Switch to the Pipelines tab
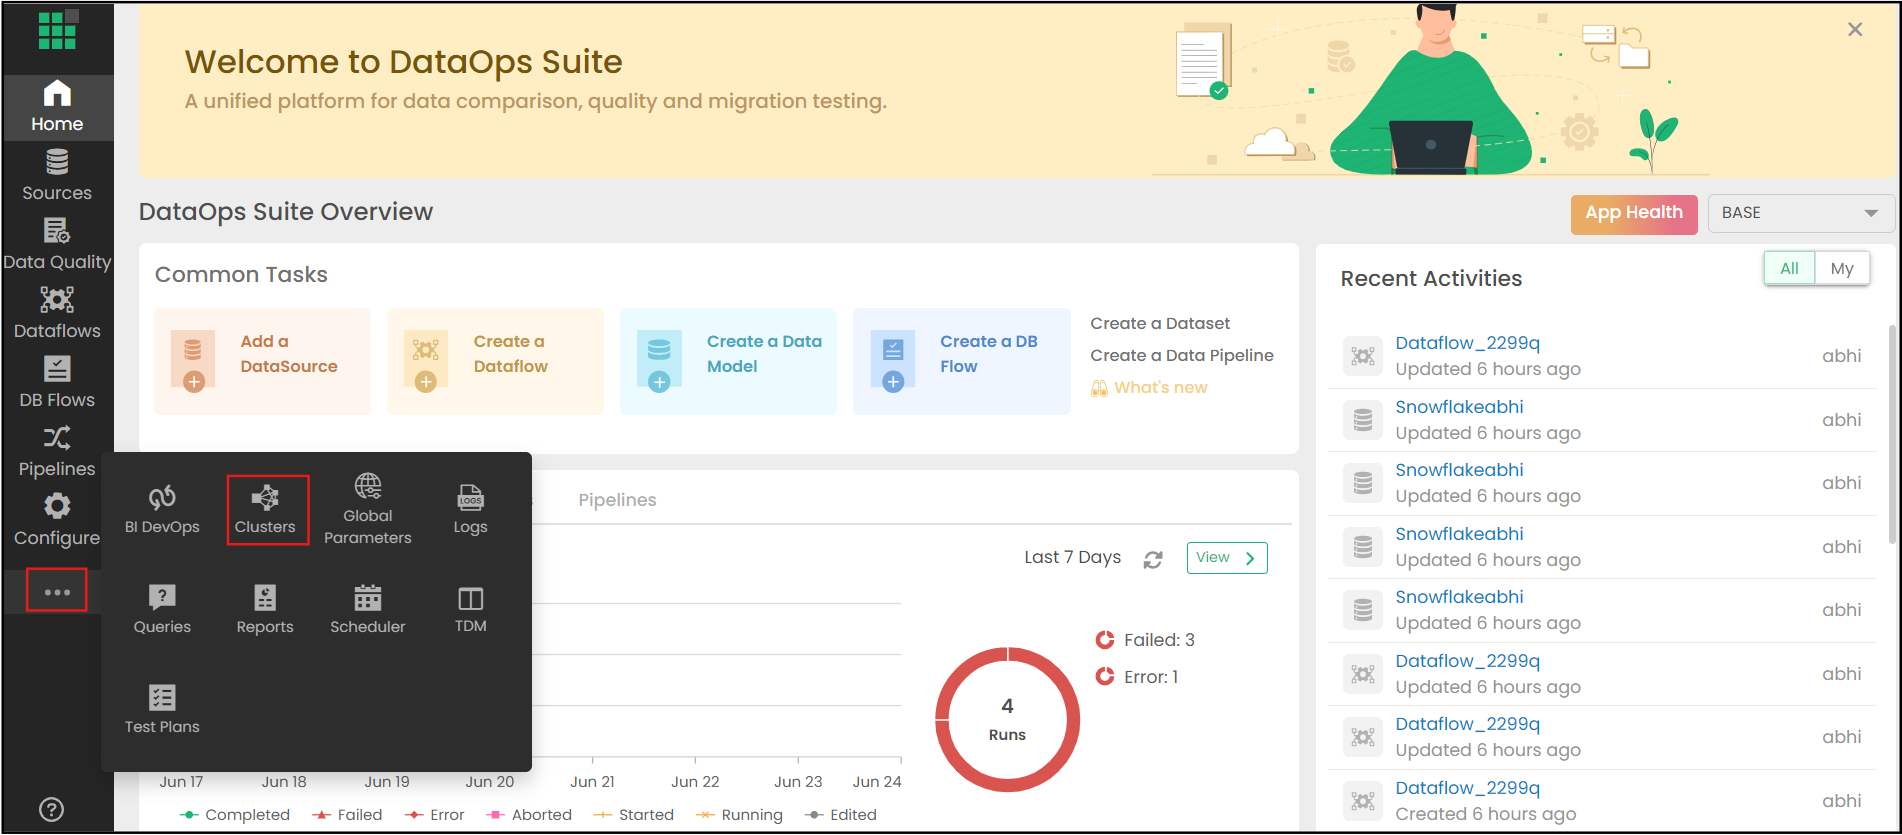This screenshot has width=1902, height=835. 617,500
